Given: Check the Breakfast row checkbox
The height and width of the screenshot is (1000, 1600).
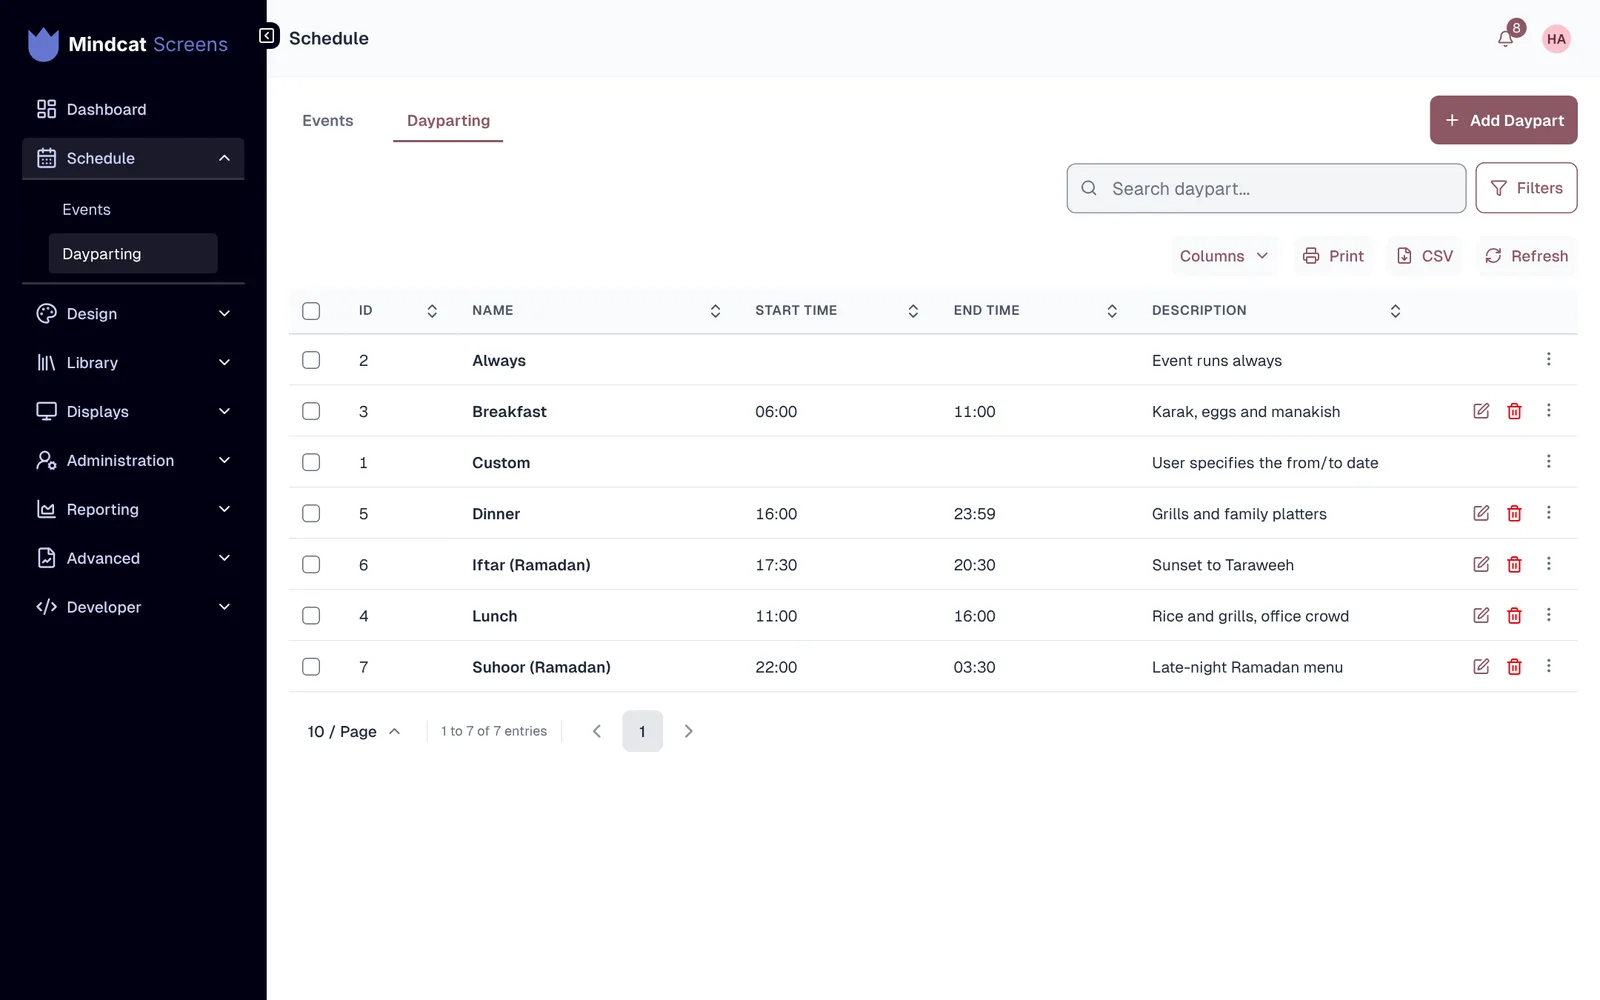Looking at the screenshot, I should point(311,411).
